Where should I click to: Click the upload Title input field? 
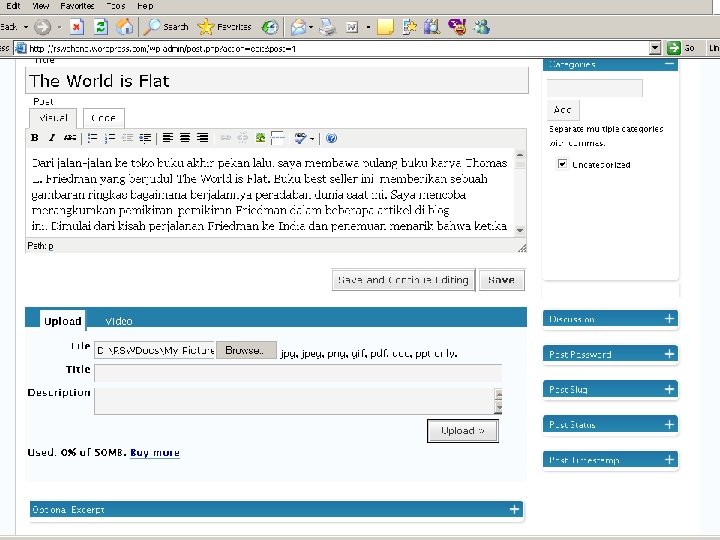coord(298,373)
